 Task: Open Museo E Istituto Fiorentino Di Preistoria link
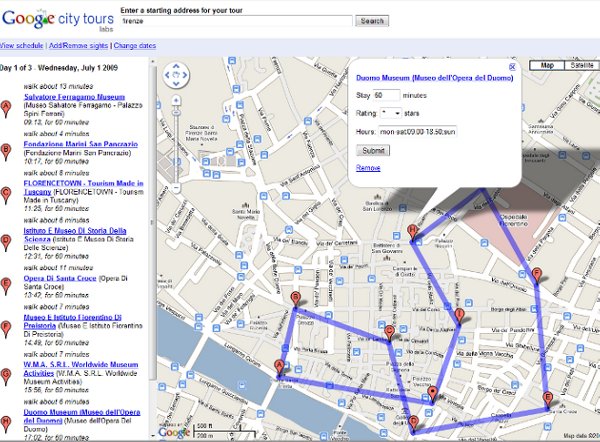click(72, 321)
